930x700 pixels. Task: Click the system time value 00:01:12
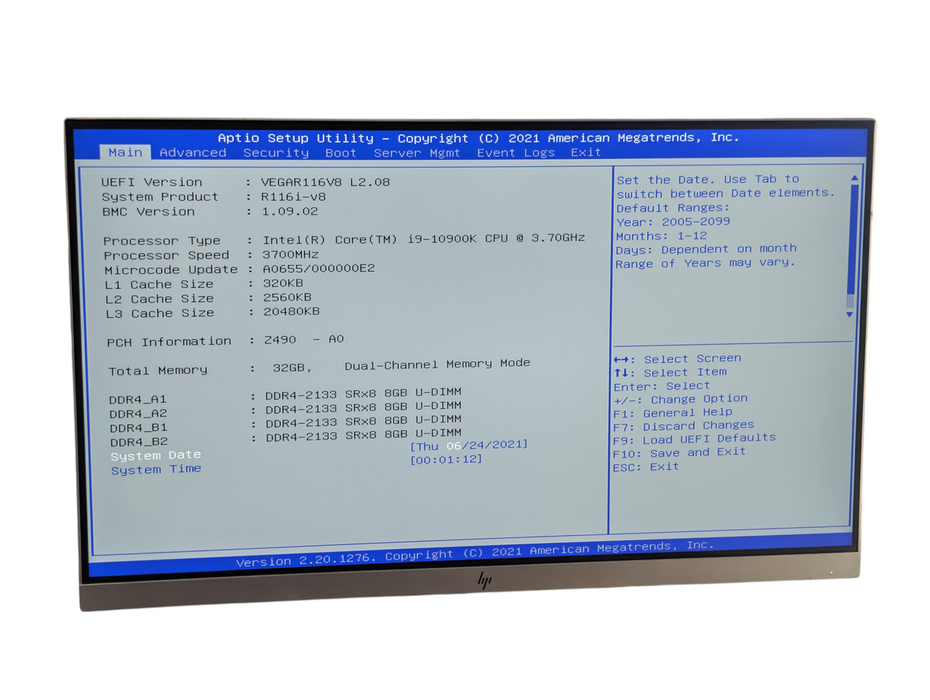point(446,459)
